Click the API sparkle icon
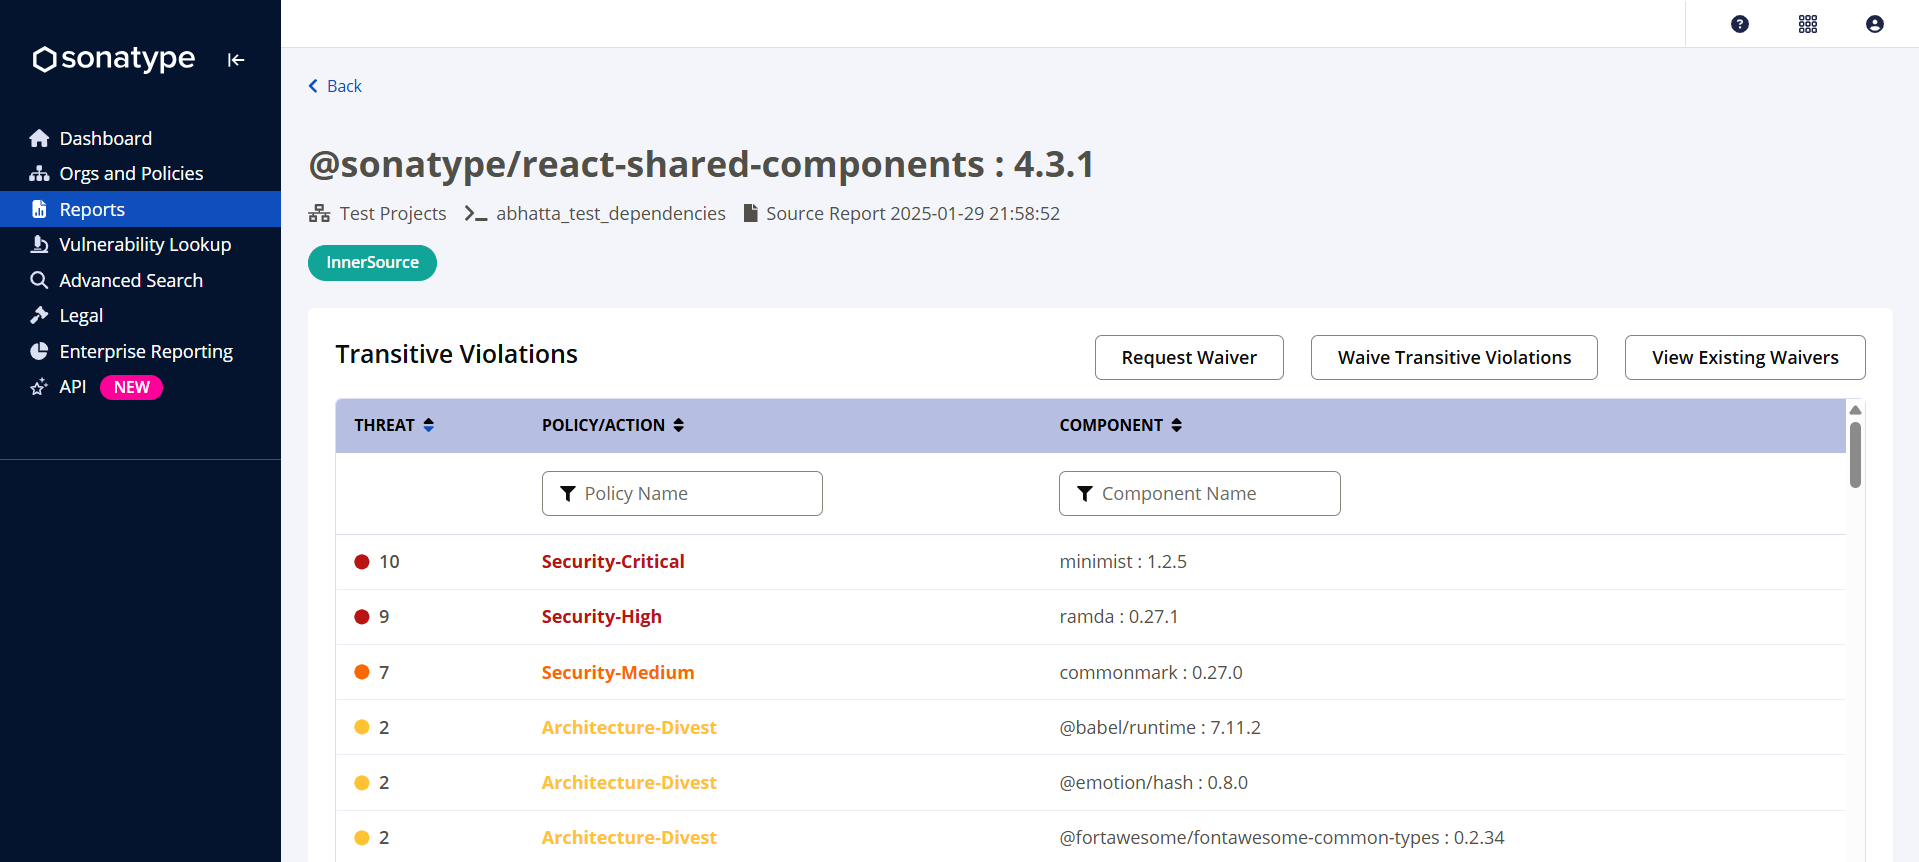Screen dimensions: 1919x862 coord(39,386)
